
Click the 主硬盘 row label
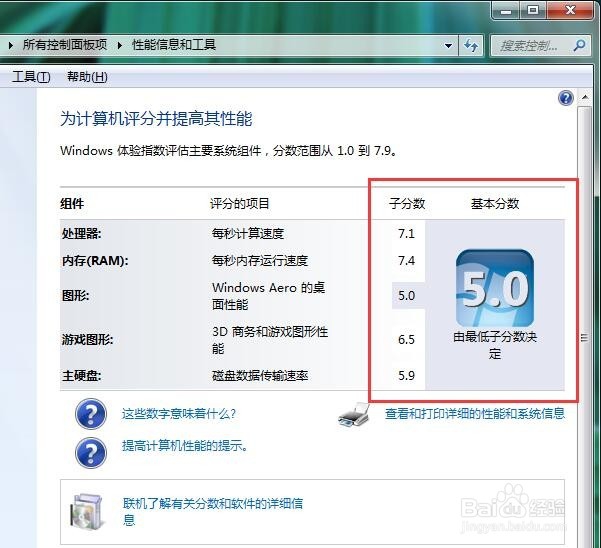click(82, 376)
